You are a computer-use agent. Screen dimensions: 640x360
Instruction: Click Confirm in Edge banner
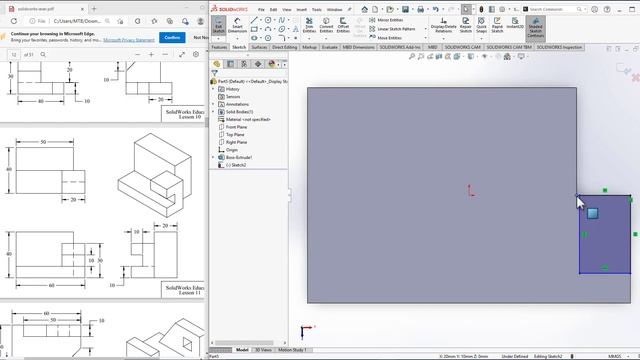[x=172, y=38]
